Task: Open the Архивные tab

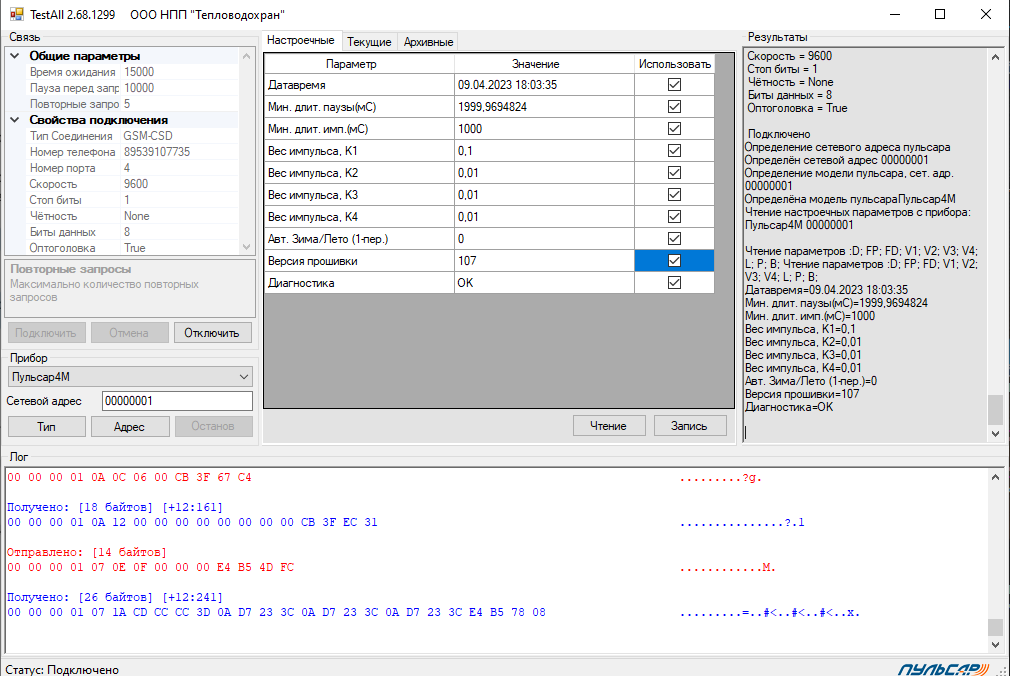Action: click(x=428, y=42)
